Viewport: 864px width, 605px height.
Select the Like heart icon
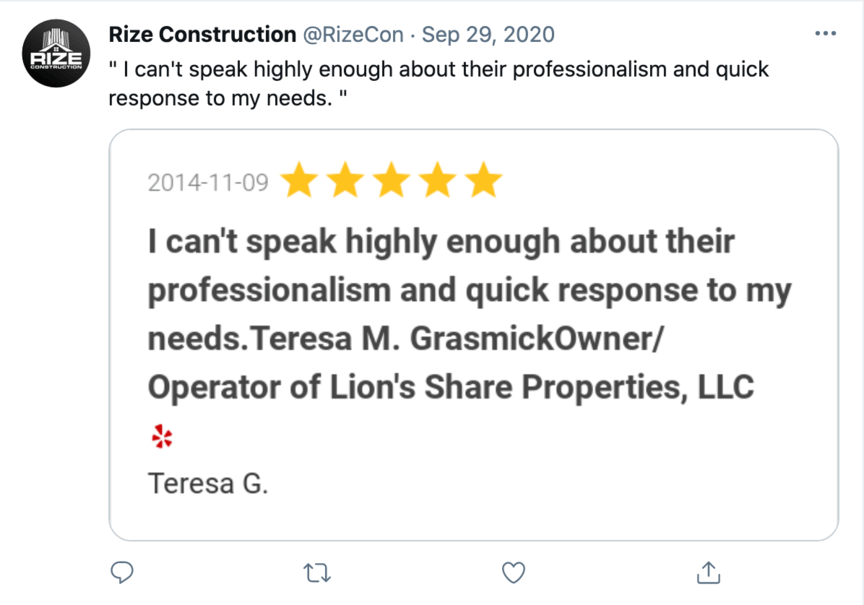pyautogui.click(x=513, y=572)
